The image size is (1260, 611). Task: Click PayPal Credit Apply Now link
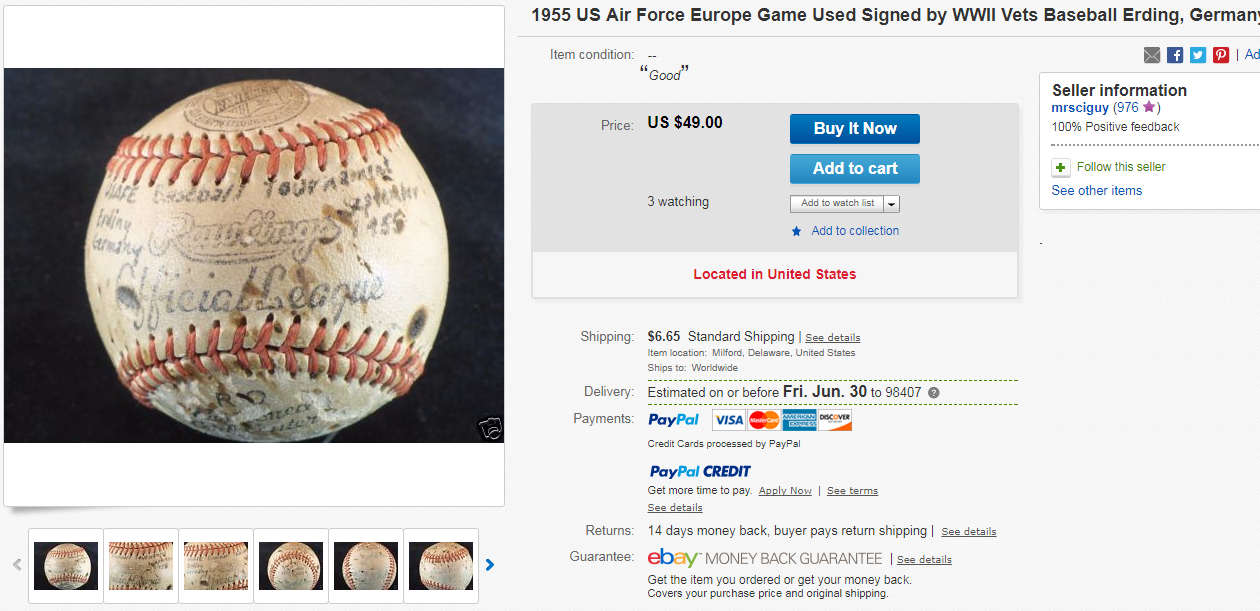[785, 491]
